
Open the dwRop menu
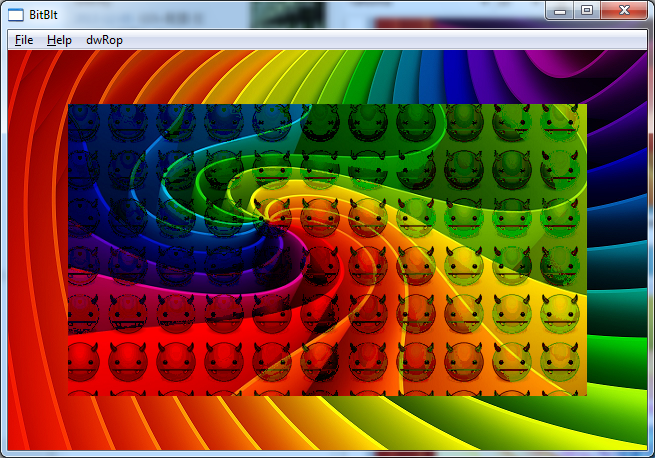(x=104, y=40)
